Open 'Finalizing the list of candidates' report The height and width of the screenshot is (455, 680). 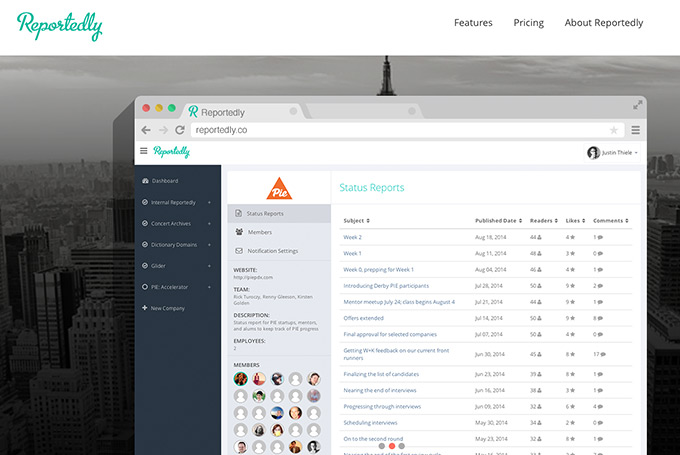381,374
